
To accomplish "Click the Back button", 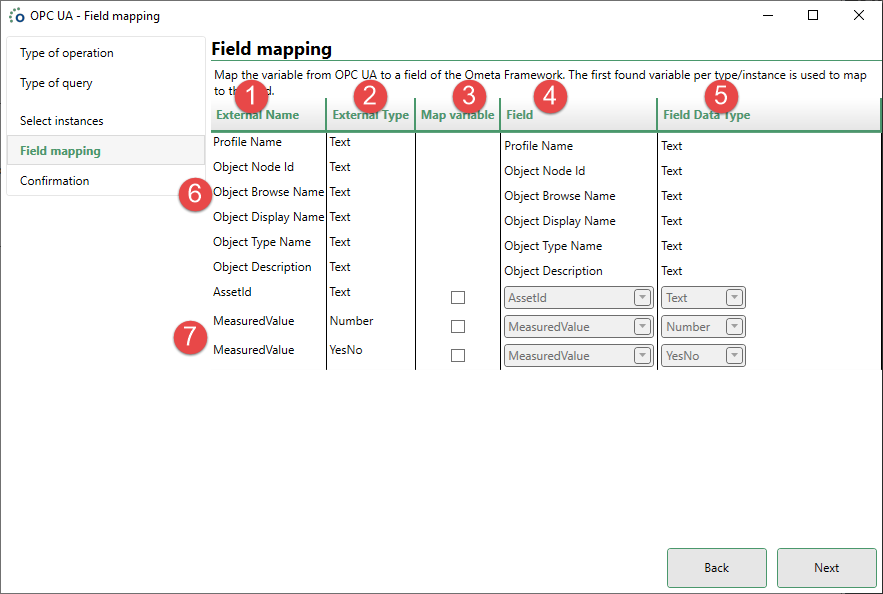I will pos(716,568).
